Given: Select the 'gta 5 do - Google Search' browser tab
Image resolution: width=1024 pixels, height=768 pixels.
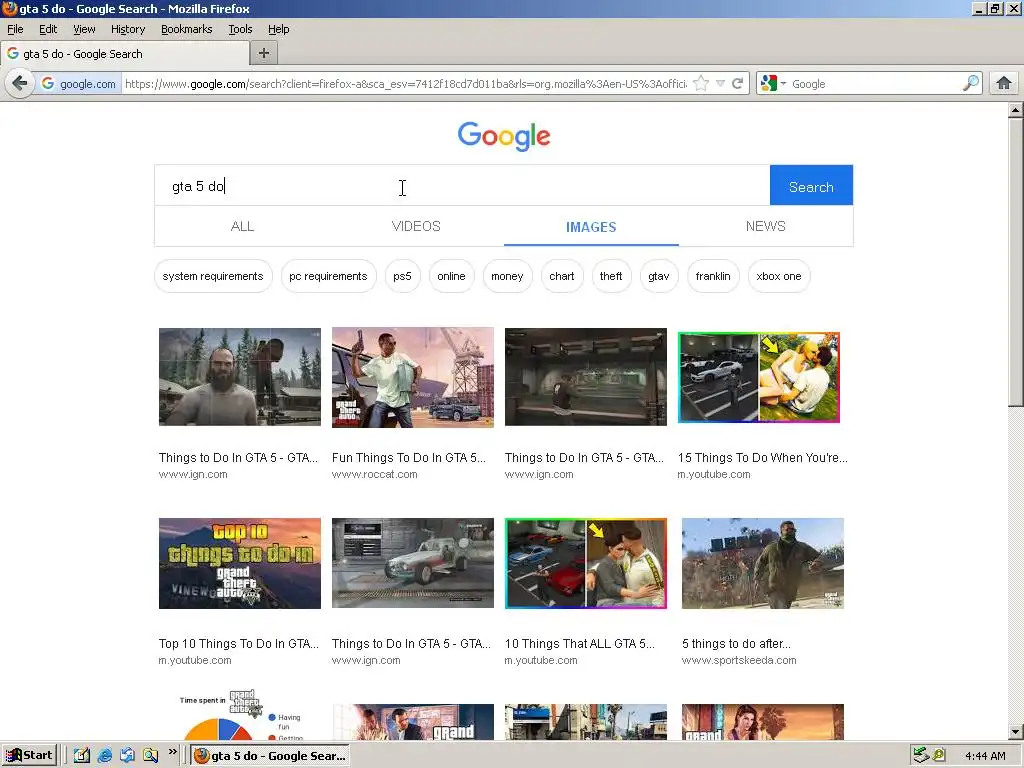Looking at the screenshot, I should (x=124, y=54).
